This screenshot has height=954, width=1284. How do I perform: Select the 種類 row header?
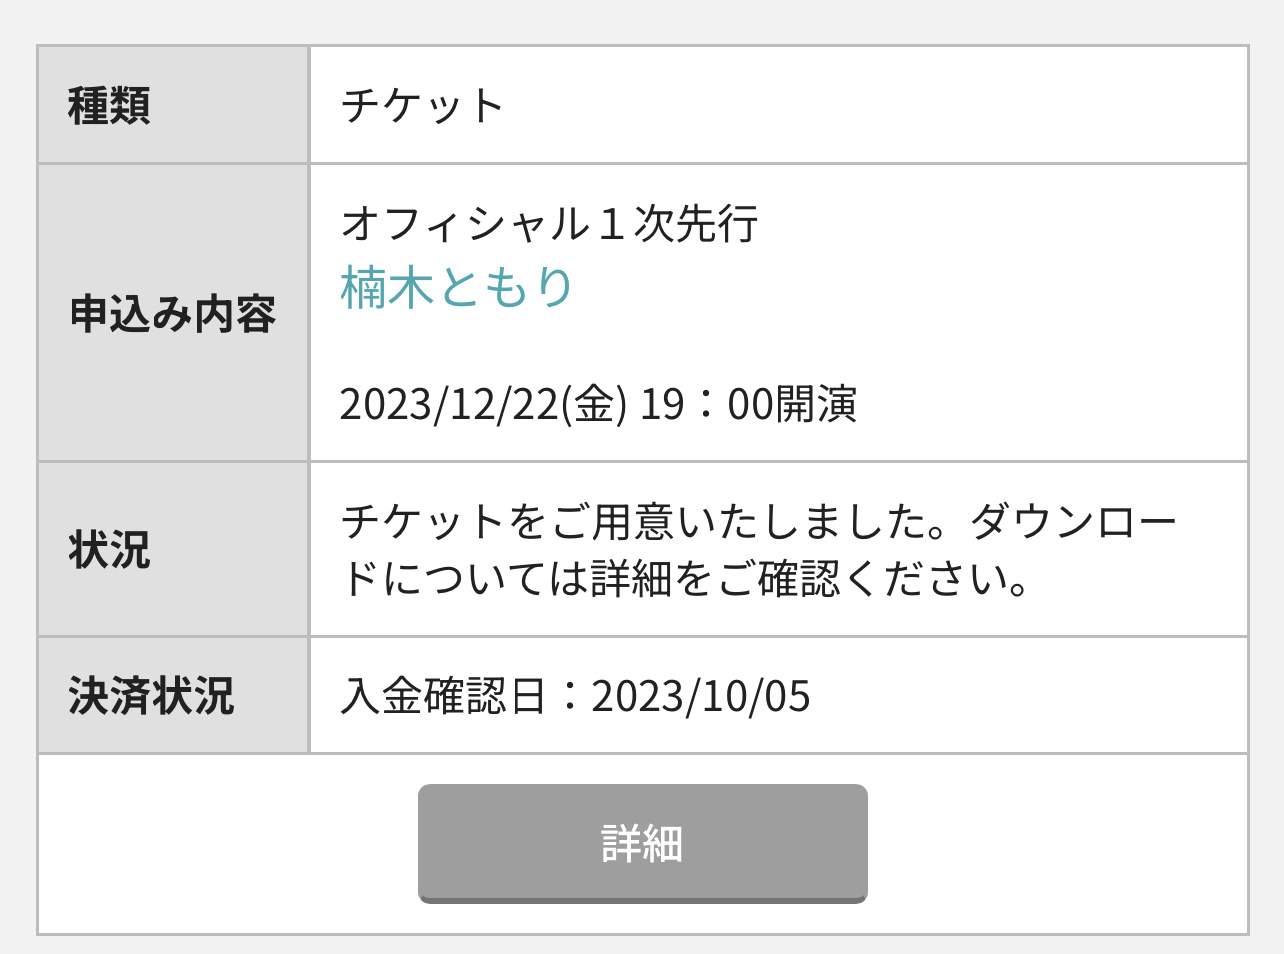pyautogui.click(x=173, y=105)
